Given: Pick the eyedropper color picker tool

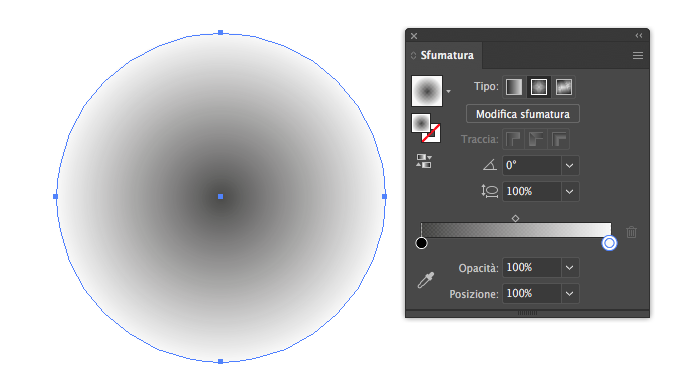Looking at the screenshot, I should pyautogui.click(x=426, y=280).
